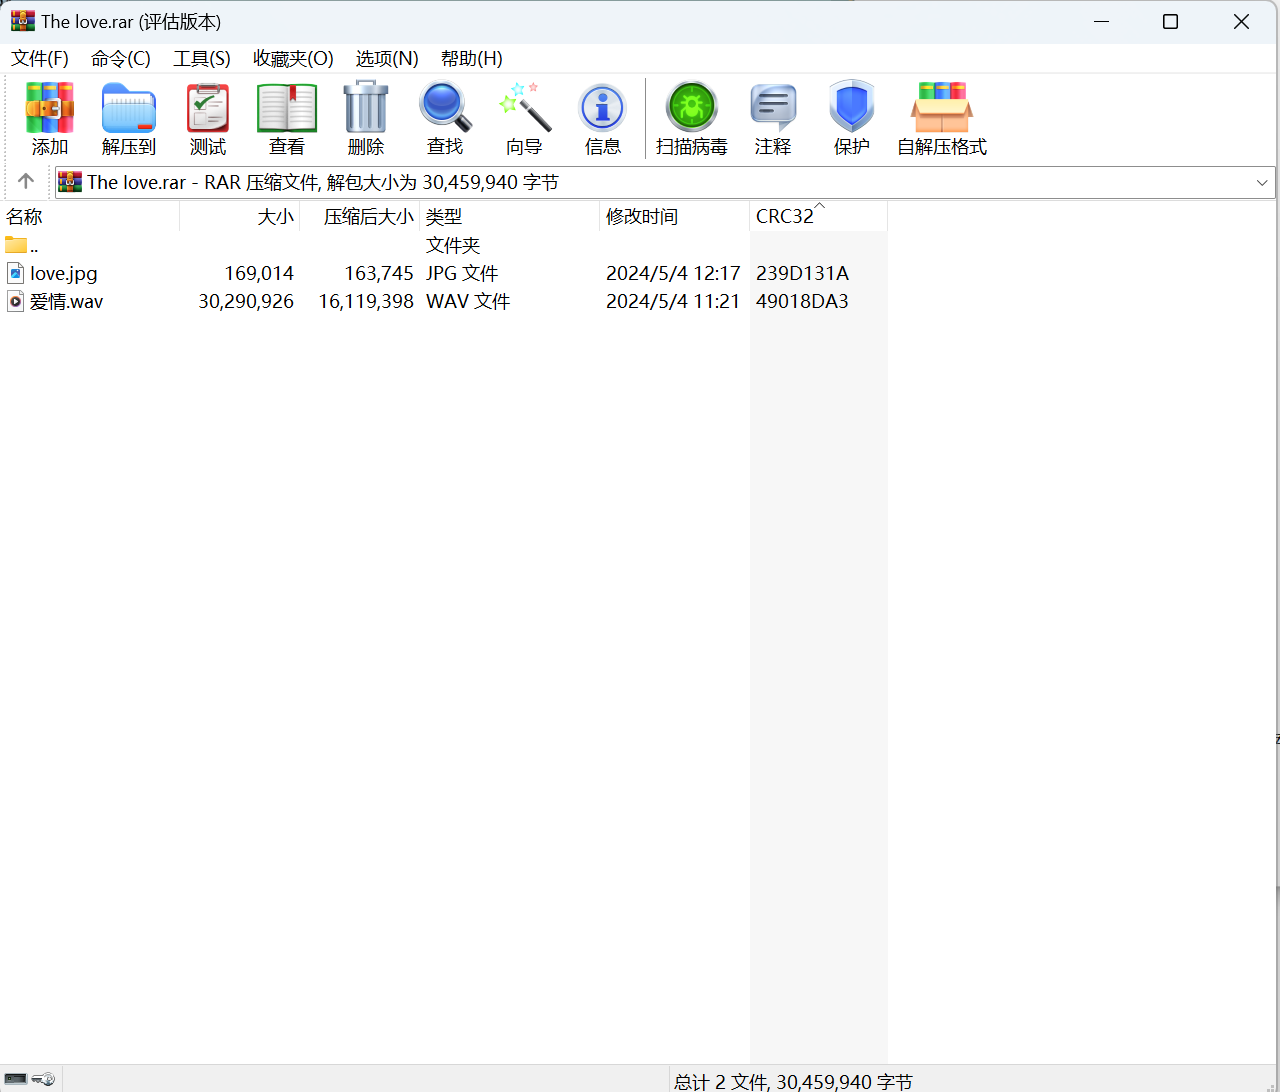Viewport: 1280px width, 1092px height.
Task: Sort by 压缩后大小 column header
Action: pyautogui.click(x=360, y=216)
